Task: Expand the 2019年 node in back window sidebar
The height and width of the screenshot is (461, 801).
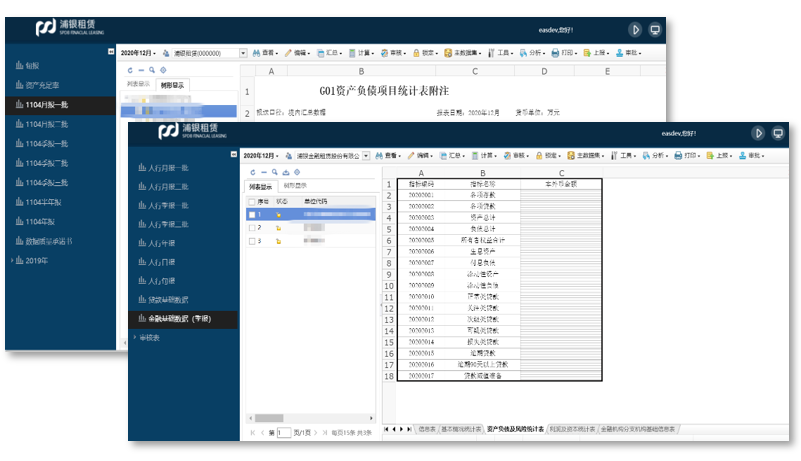Action: (x=35, y=261)
